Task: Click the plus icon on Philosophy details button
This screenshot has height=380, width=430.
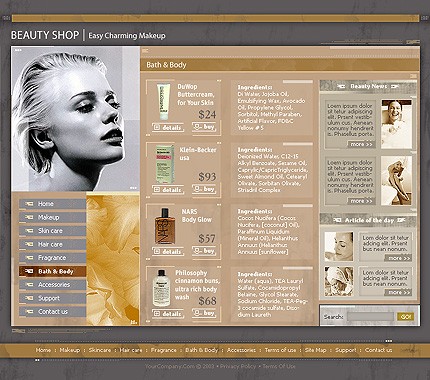Action: tap(157, 314)
